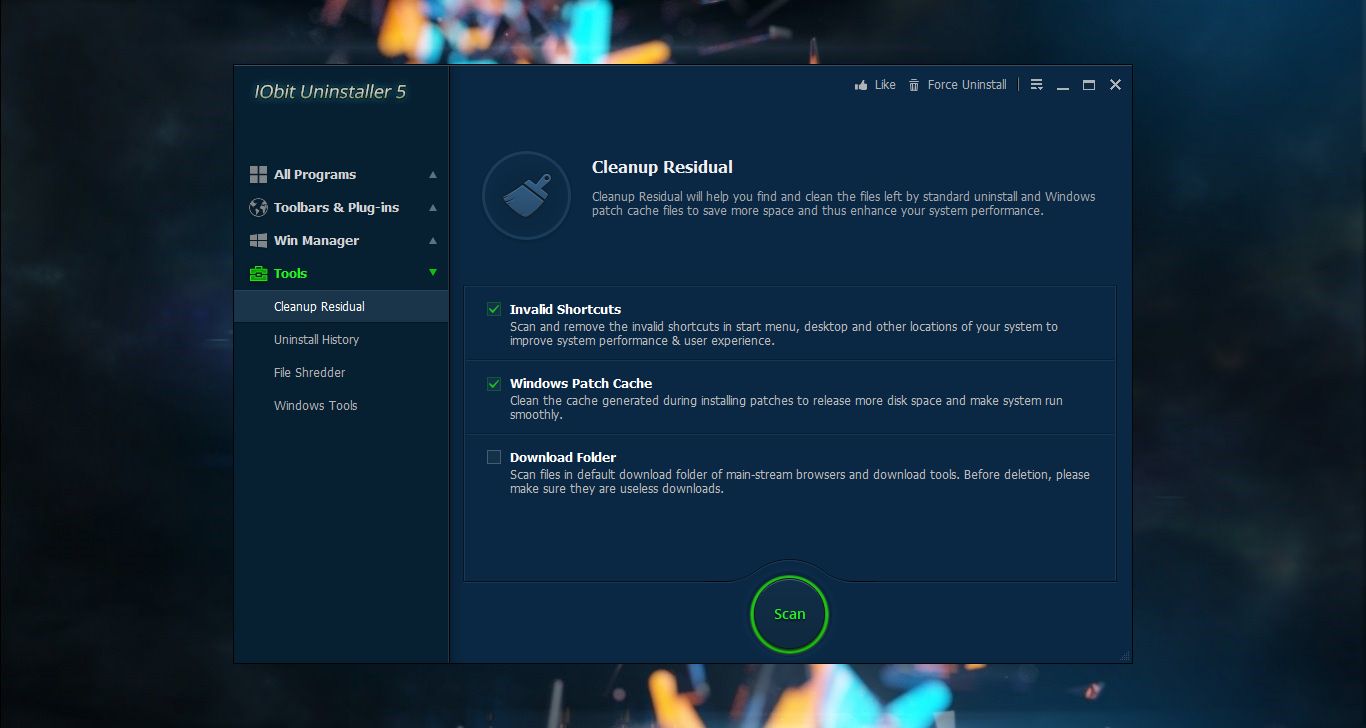Close the IObit Uninstaller window

tap(1115, 85)
